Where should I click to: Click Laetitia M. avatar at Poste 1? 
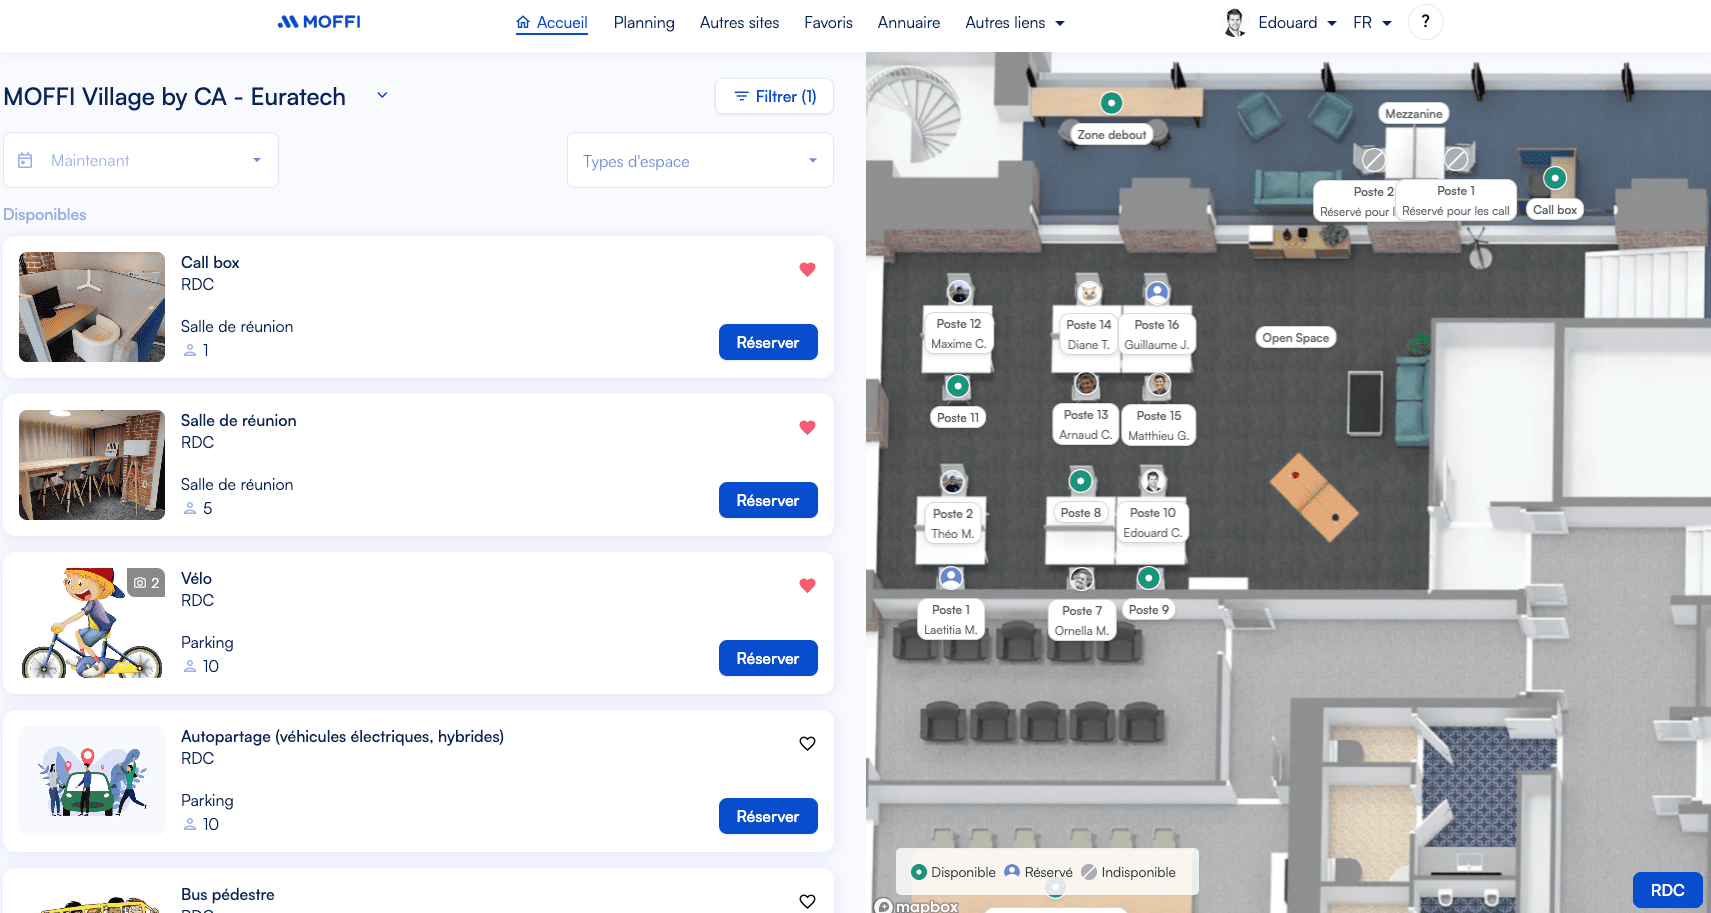pos(951,578)
